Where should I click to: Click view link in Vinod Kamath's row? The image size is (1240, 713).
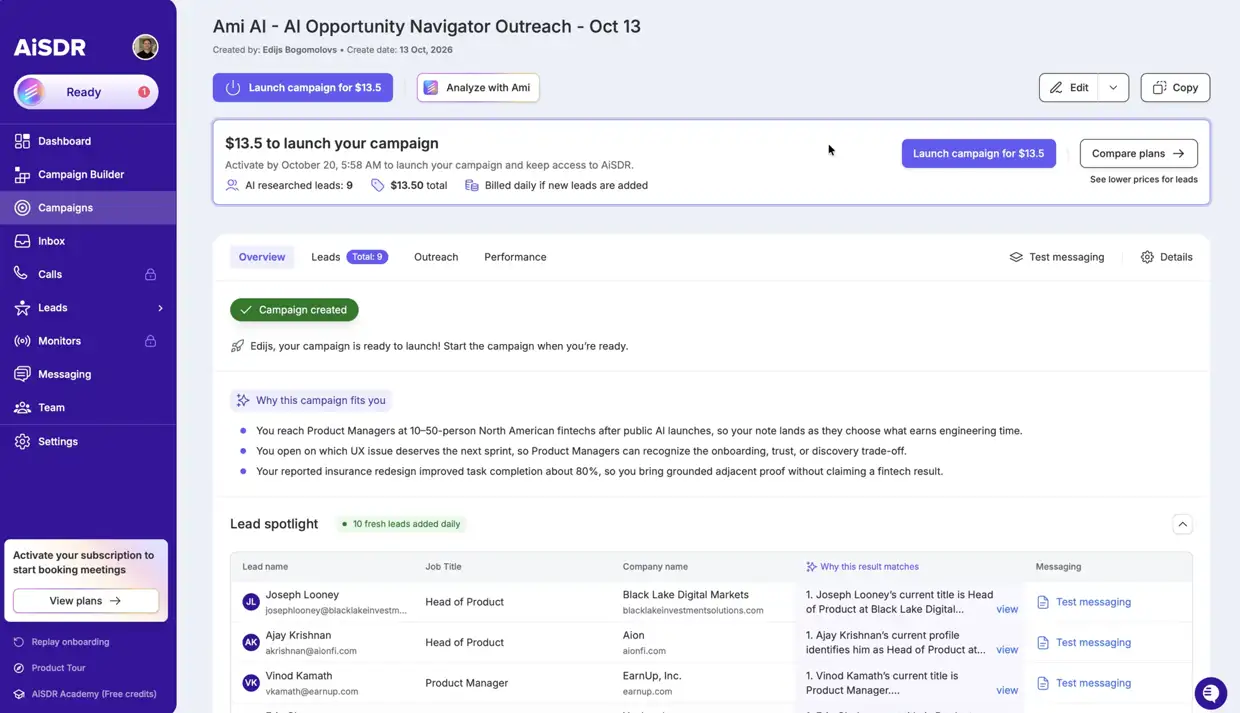click(1007, 690)
